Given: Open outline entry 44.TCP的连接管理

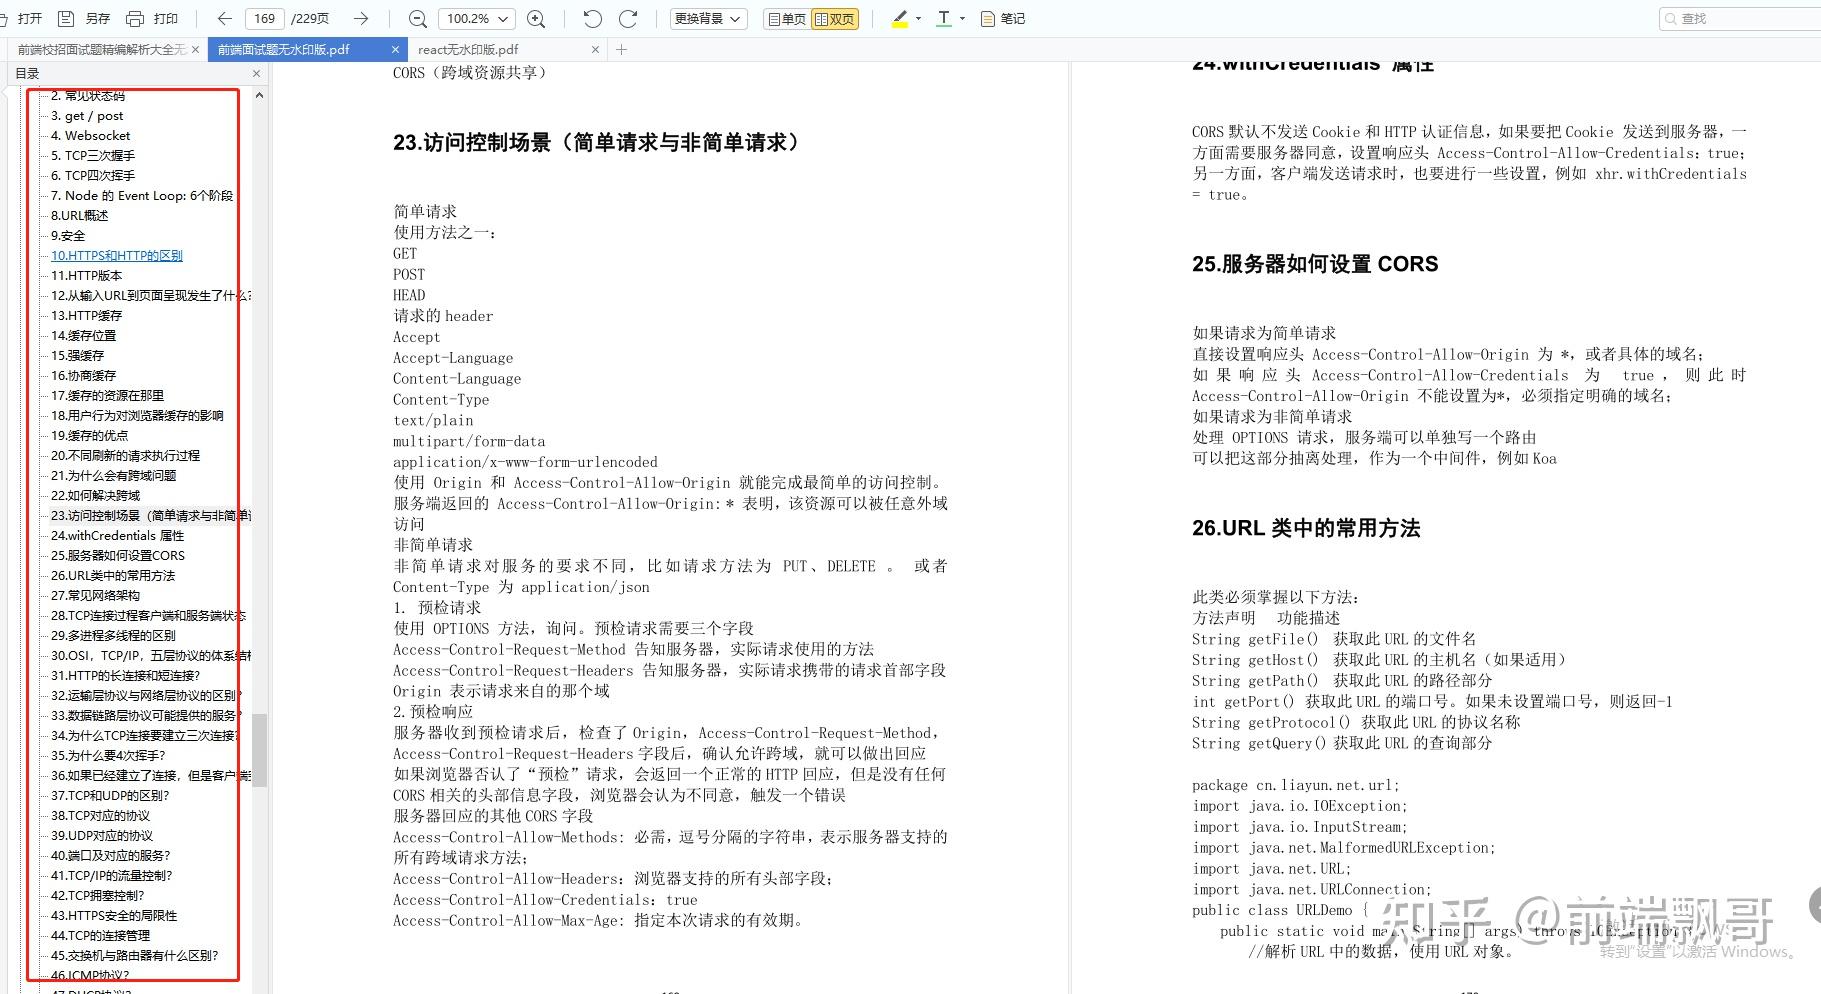Looking at the screenshot, I should pyautogui.click(x=100, y=936).
